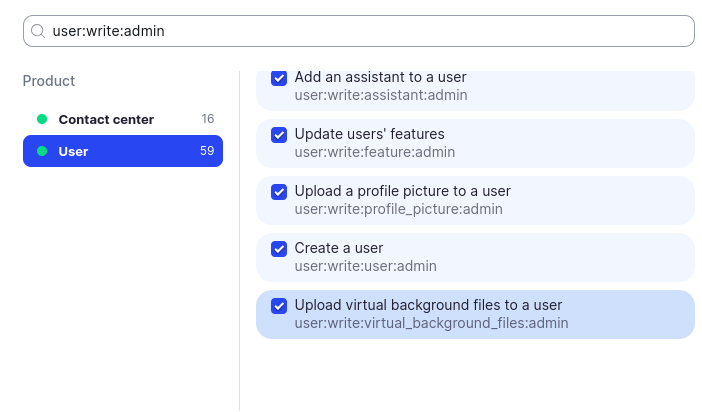Image resolution: width=702 pixels, height=412 pixels.
Task: Click user:write:feature:admin scope text
Action: pos(374,152)
